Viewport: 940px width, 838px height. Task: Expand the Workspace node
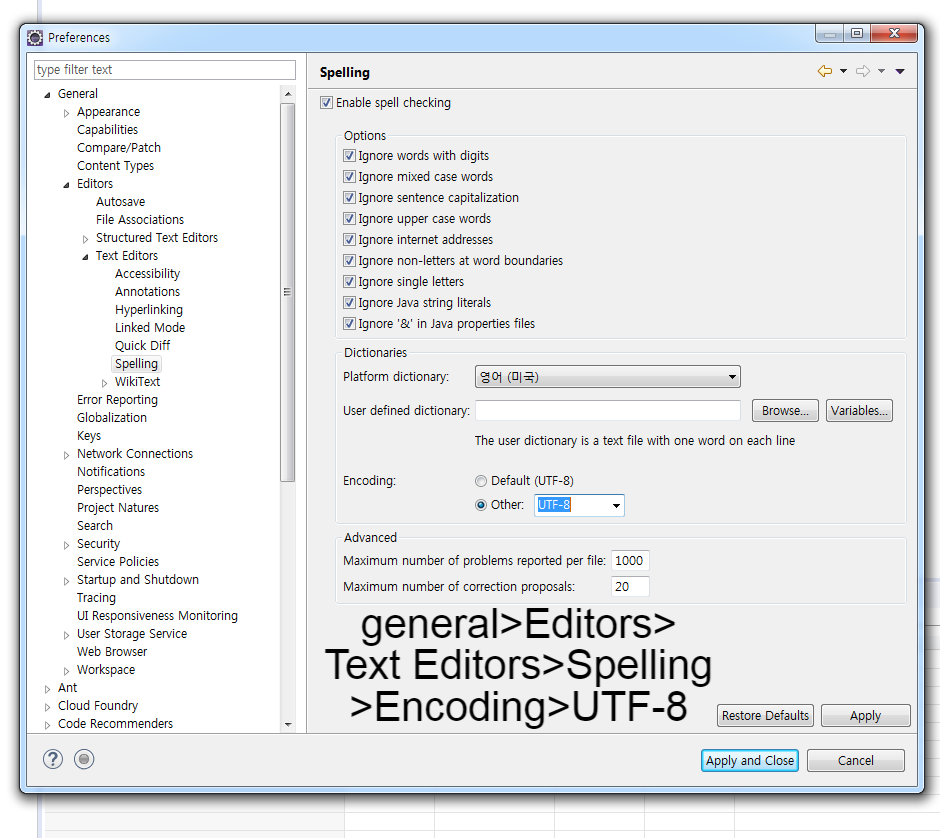pos(67,671)
